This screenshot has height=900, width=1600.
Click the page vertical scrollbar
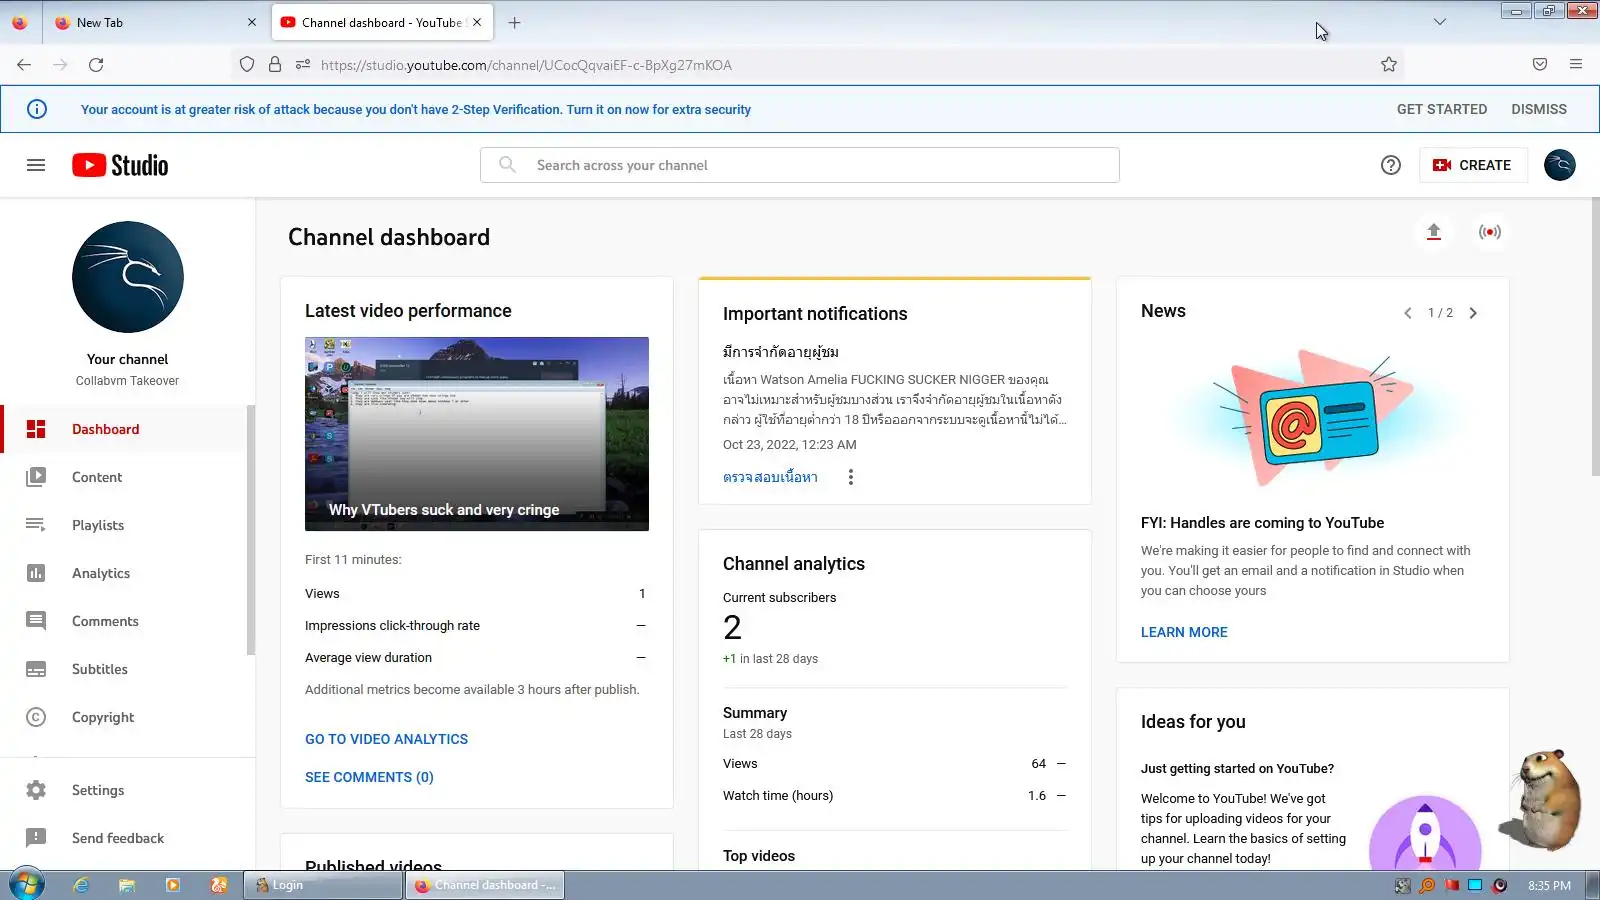[x=1595, y=336]
